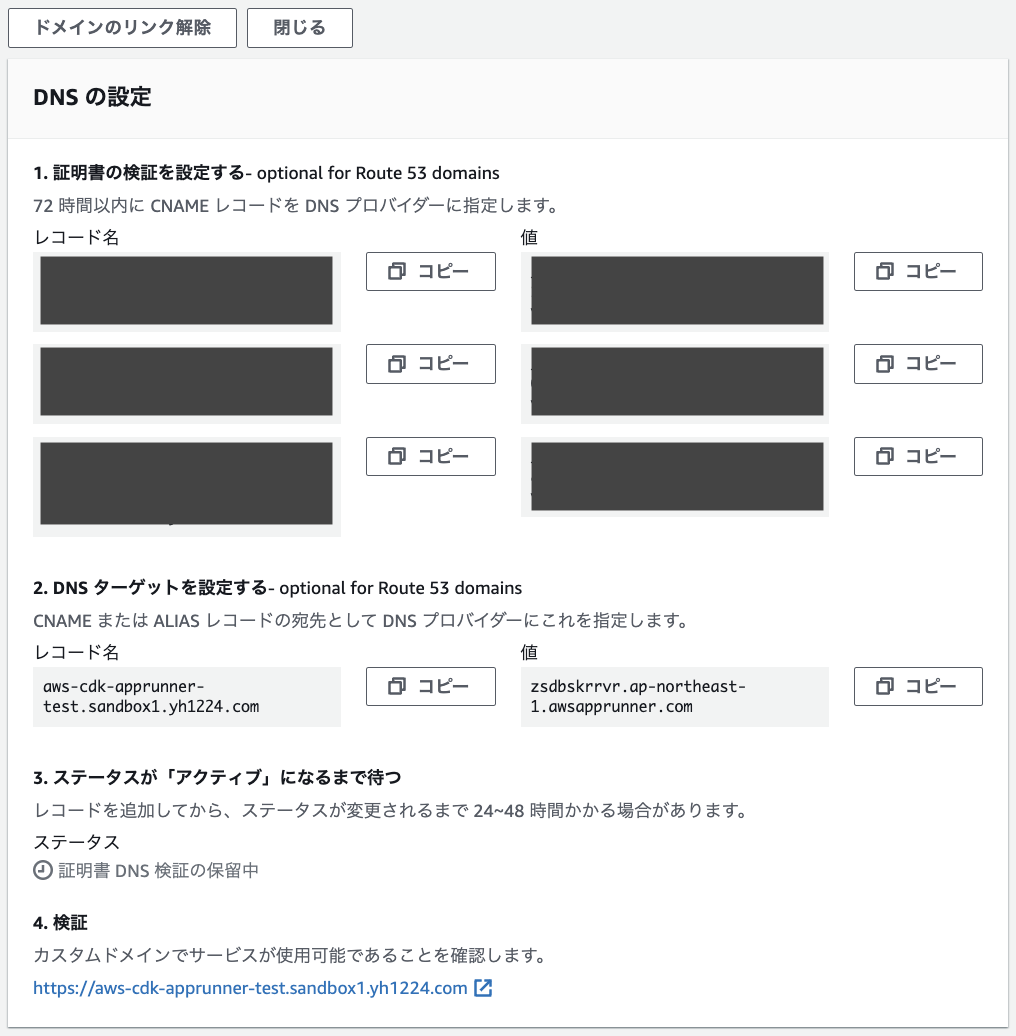The image size is (1016, 1036).
Task: Copy the DNS target record name
Action: (430, 686)
